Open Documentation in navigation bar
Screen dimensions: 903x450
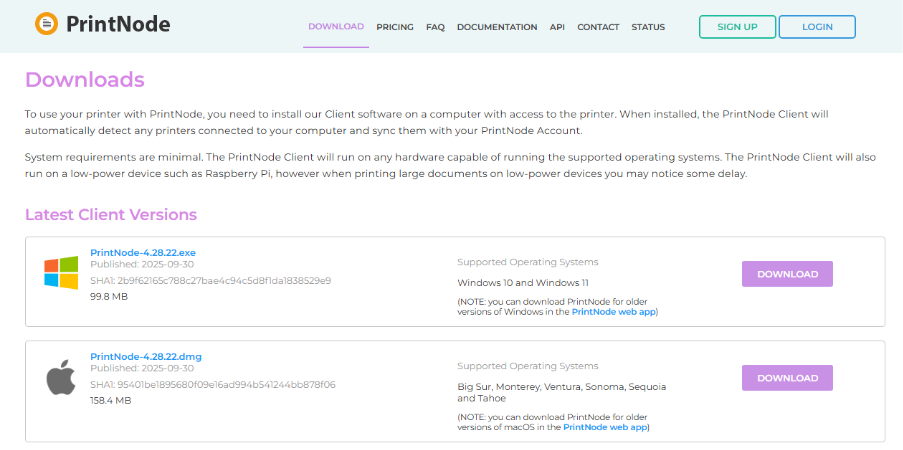[x=497, y=27]
